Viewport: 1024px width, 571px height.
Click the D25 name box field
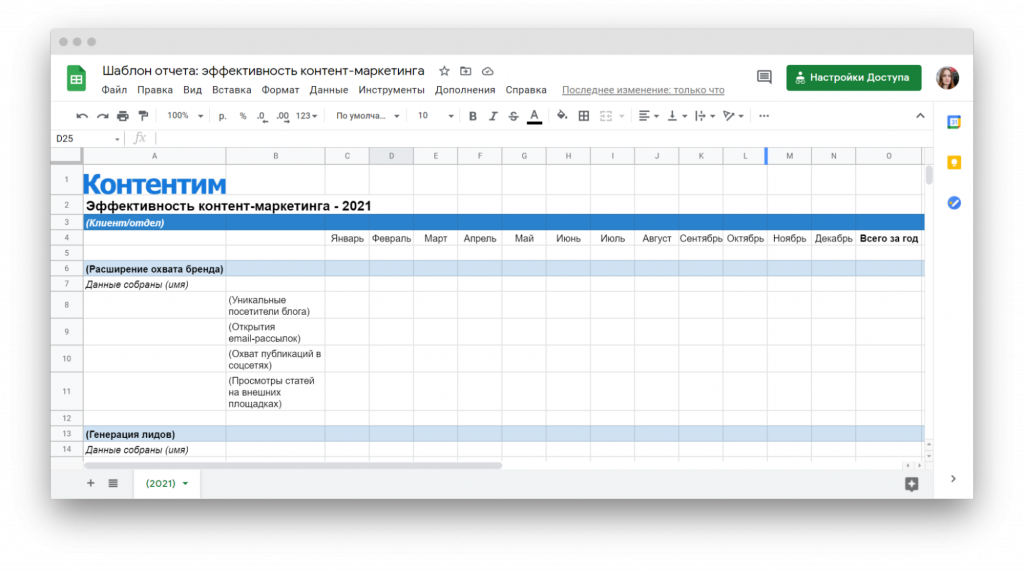pos(85,138)
